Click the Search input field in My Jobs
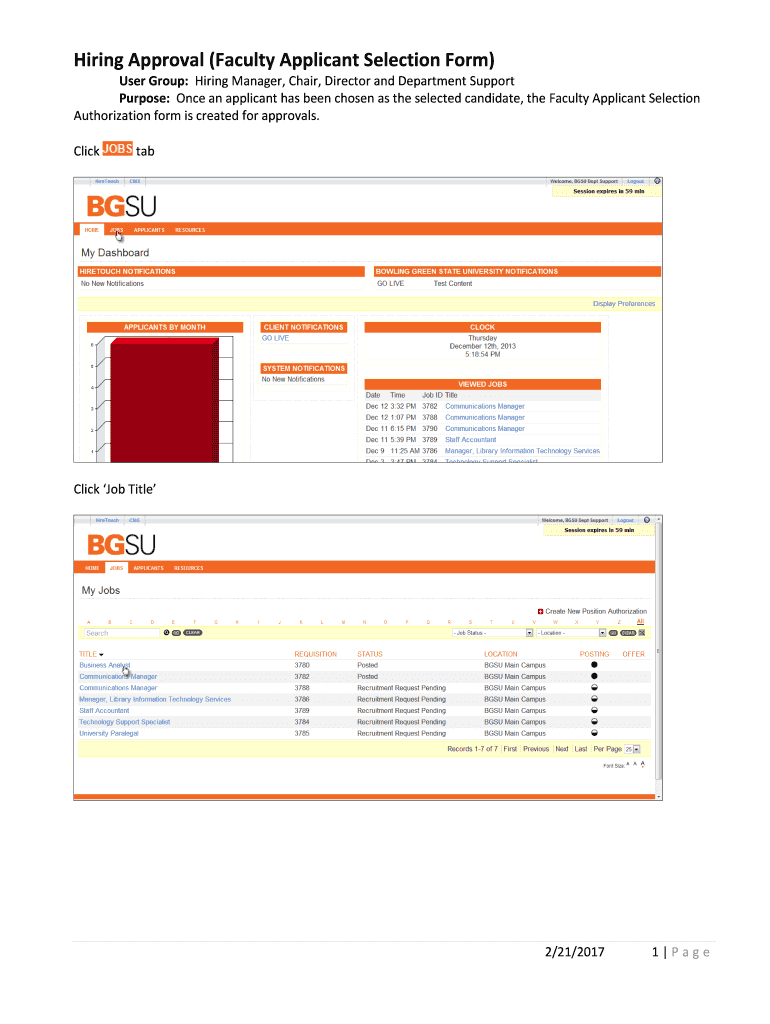770x1024 pixels. (122, 633)
